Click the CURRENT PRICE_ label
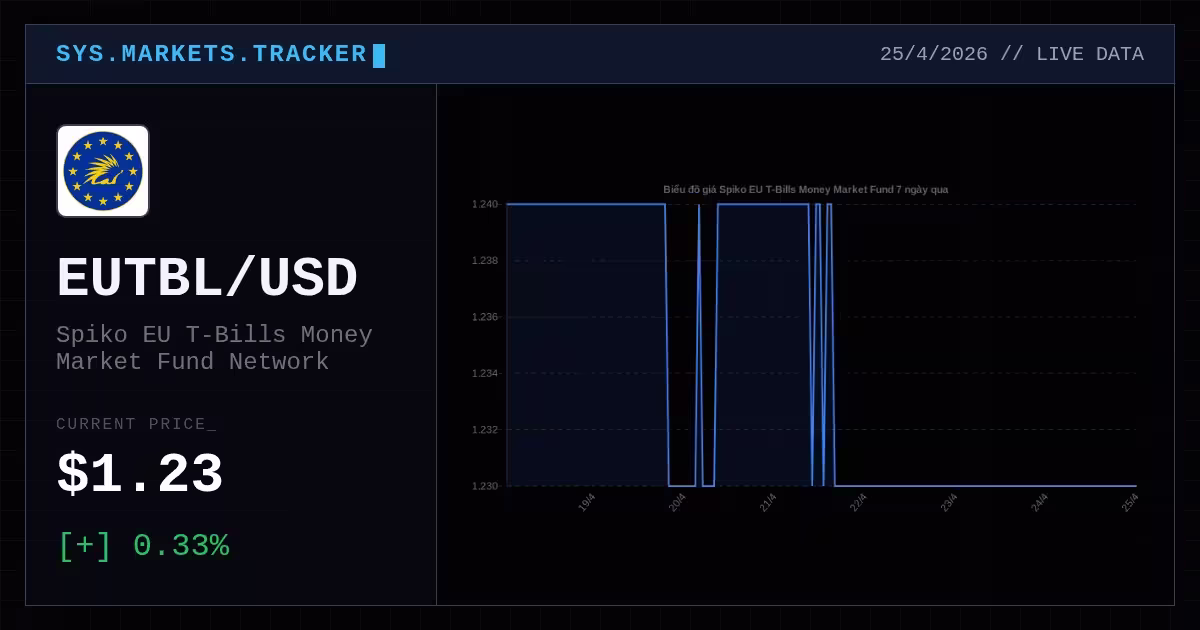 tap(136, 424)
